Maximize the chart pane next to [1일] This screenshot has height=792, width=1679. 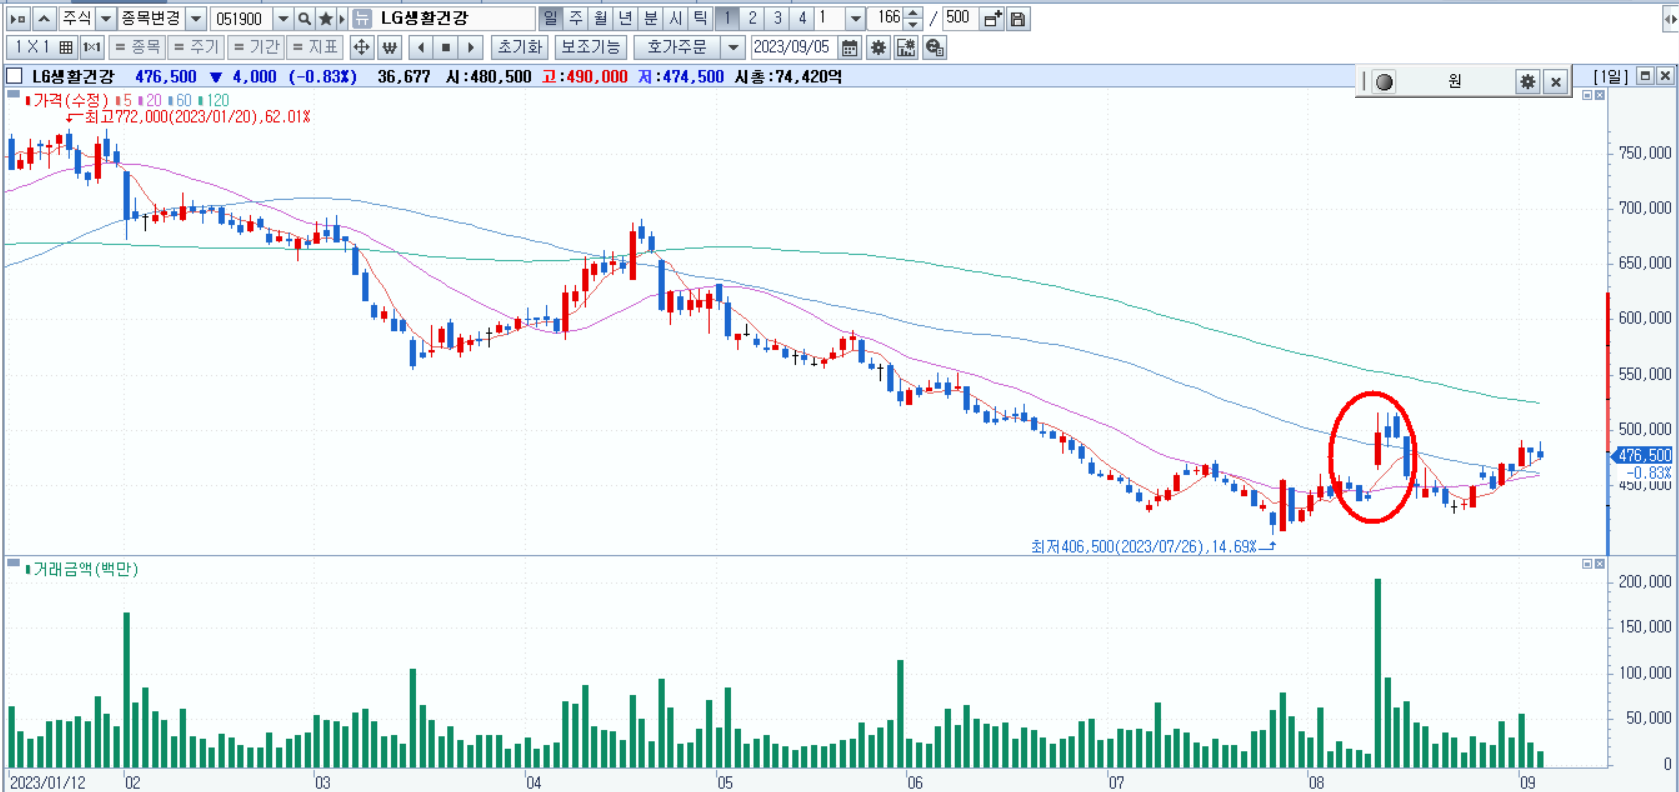(1645, 76)
